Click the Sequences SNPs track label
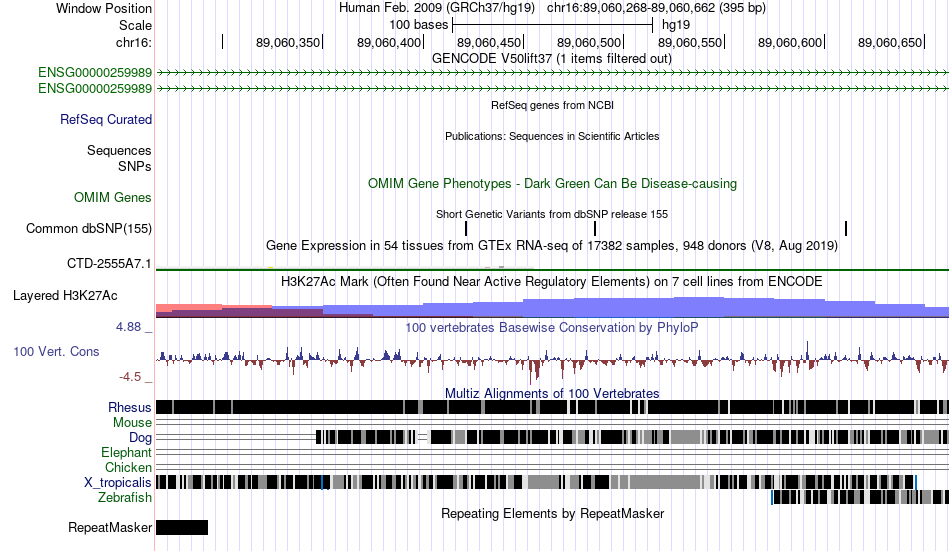The height and width of the screenshot is (551, 950). 119,158
